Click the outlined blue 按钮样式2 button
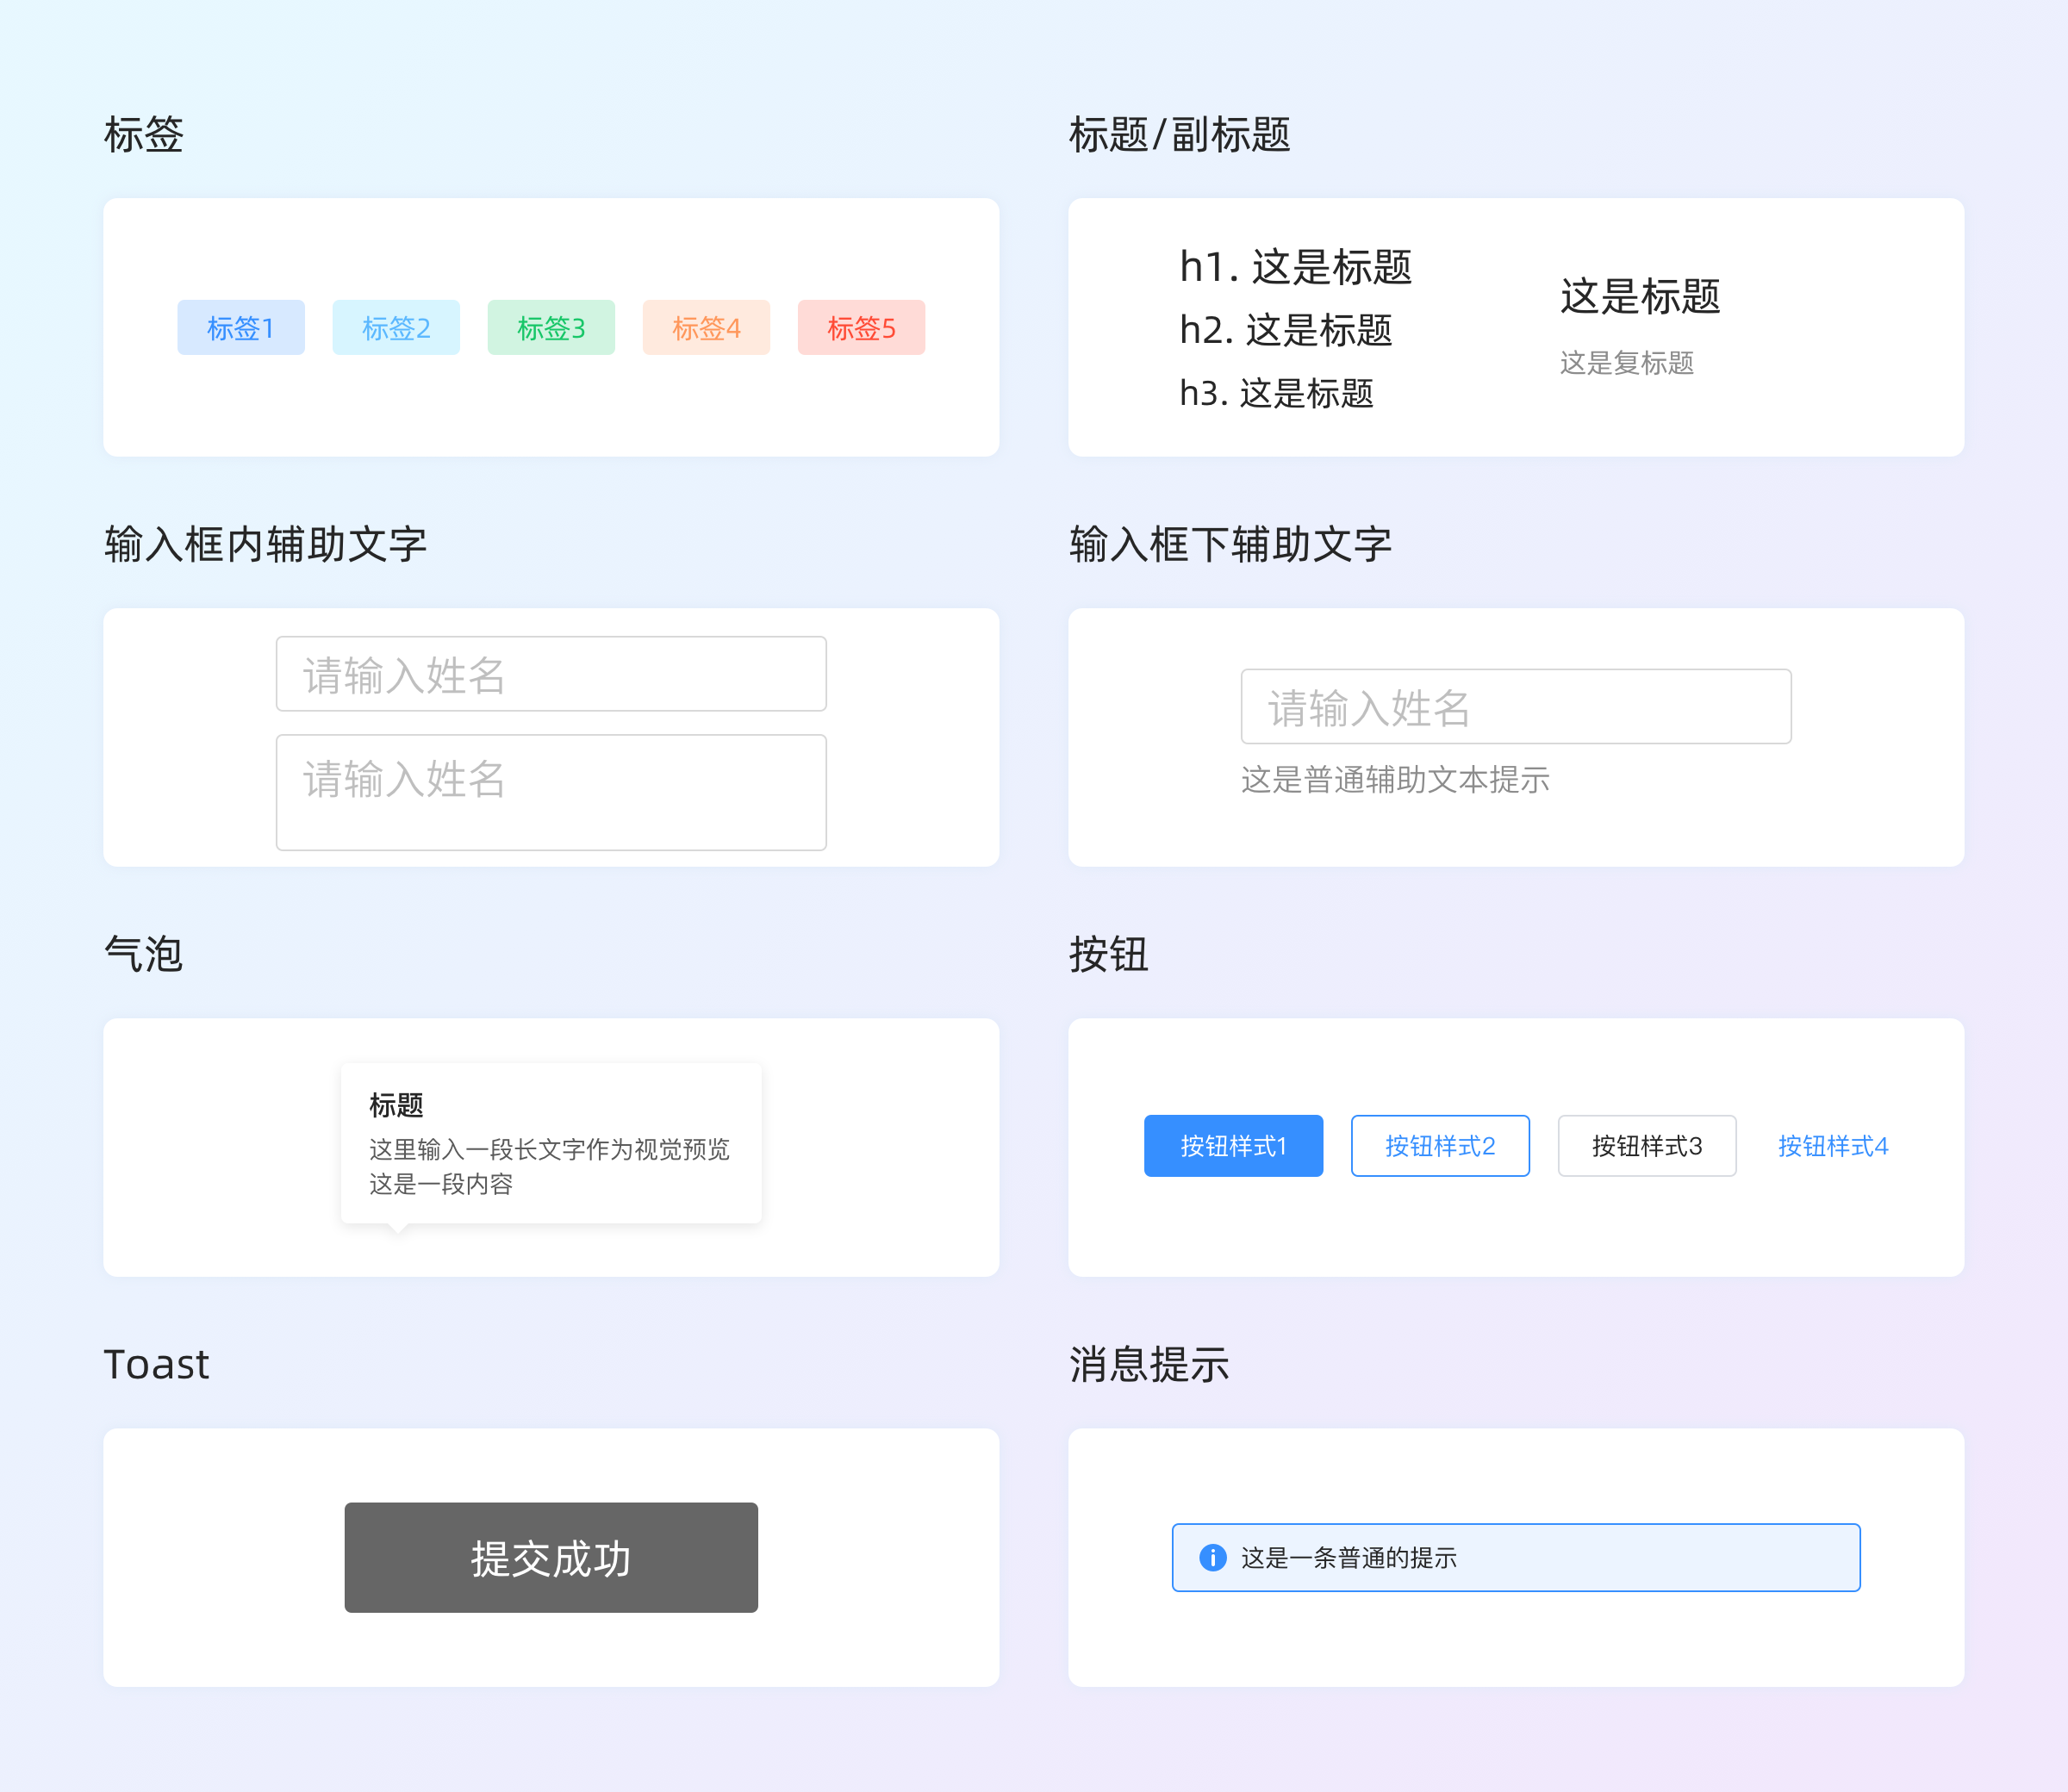The width and height of the screenshot is (2068, 1792). pyautogui.click(x=1440, y=1146)
